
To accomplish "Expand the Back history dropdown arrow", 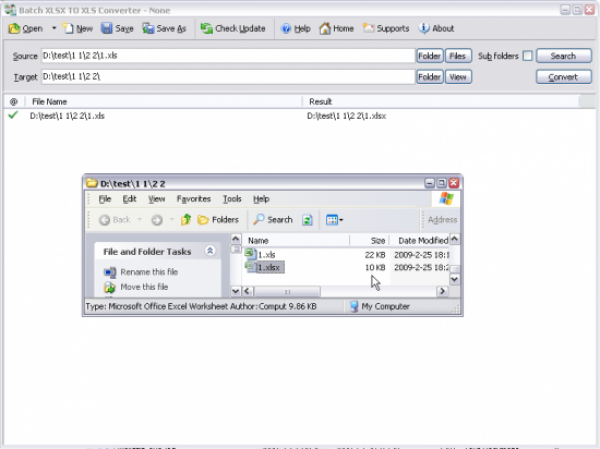I will click(140, 220).
